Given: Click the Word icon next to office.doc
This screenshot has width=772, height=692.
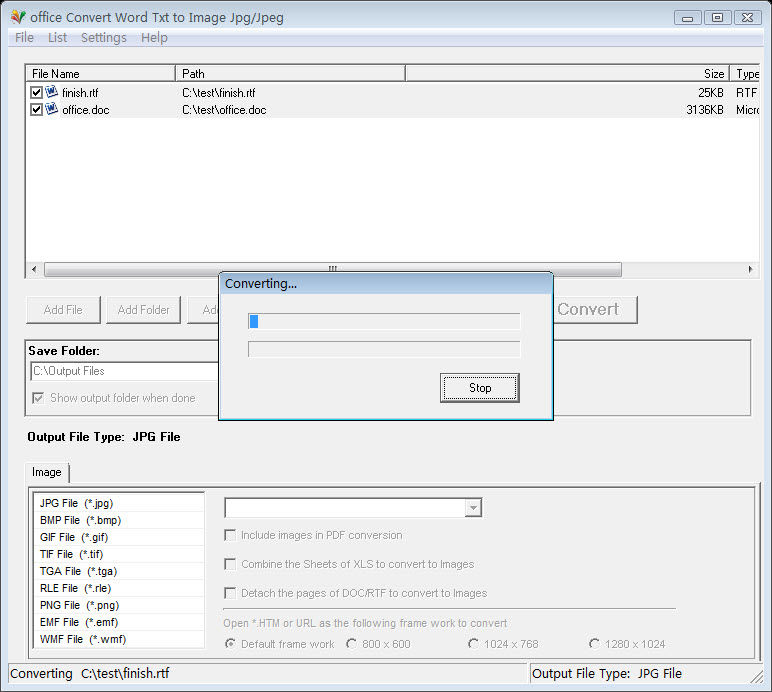Looking at the screenshot, I should point(52,109).
